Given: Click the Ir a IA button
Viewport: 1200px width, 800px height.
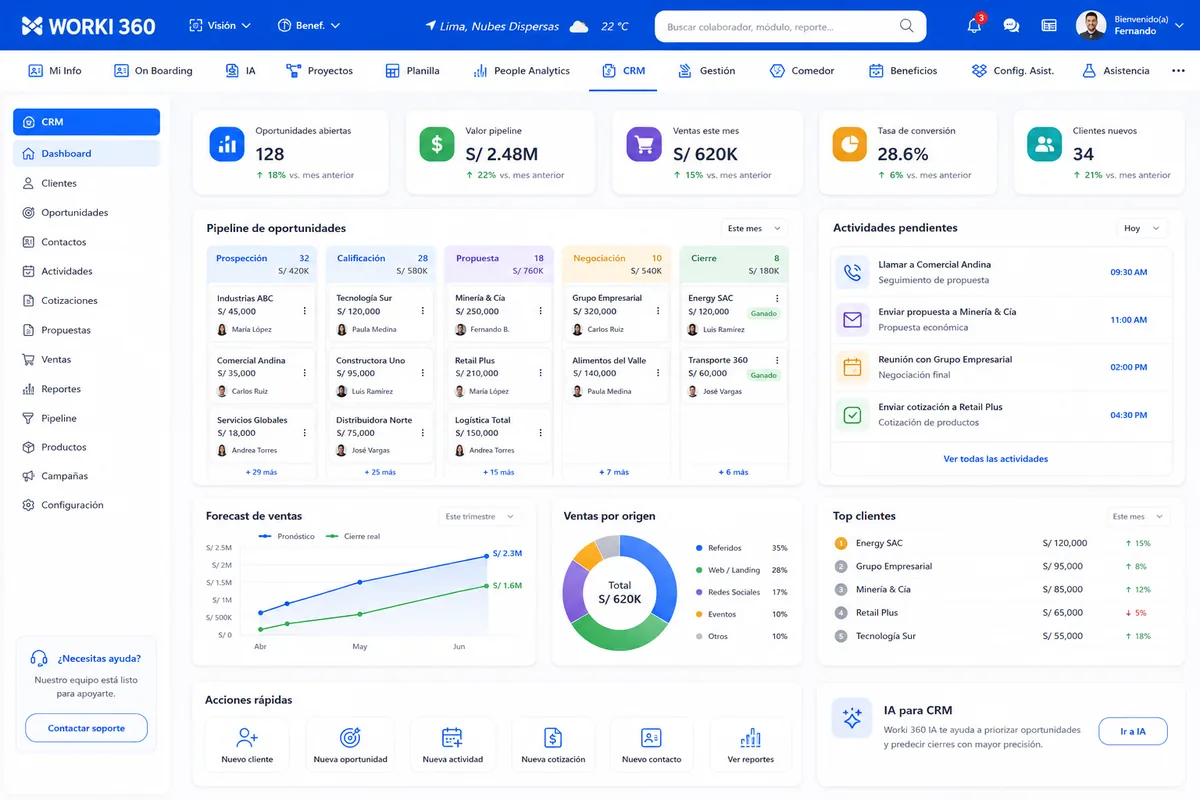Looking at the screenshot, I should pos(1133,732).
